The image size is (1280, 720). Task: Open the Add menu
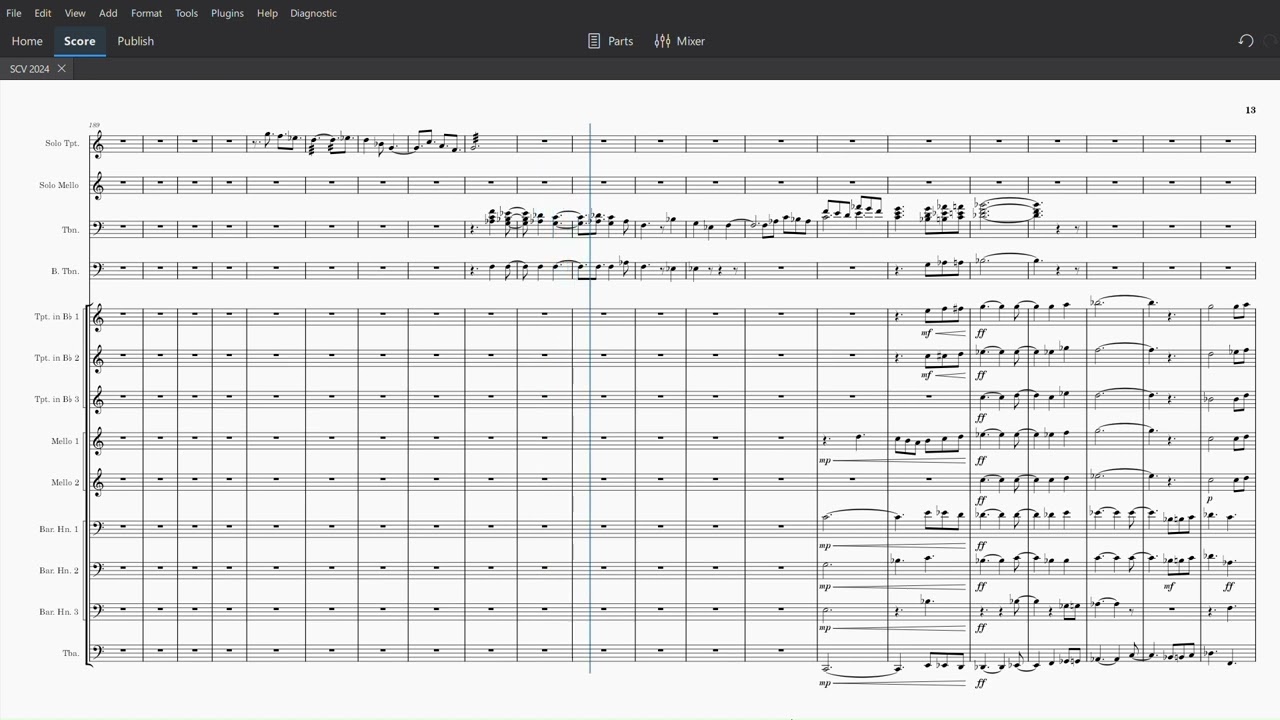[108, 13]
